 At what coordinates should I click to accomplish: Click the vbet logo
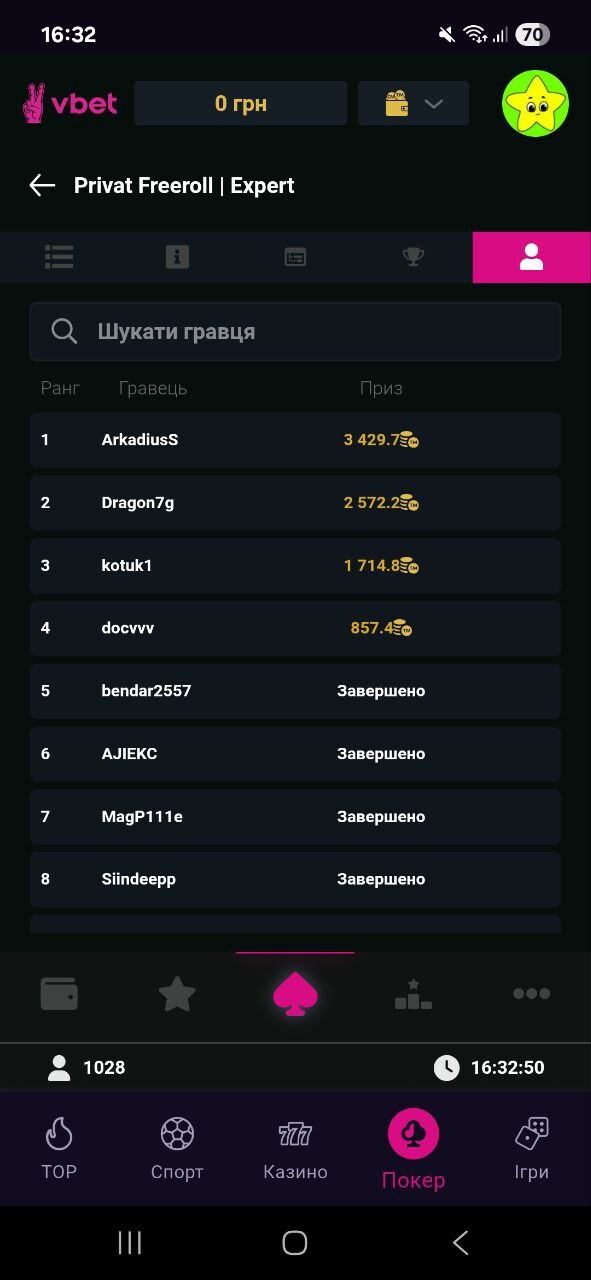(70, 103)
